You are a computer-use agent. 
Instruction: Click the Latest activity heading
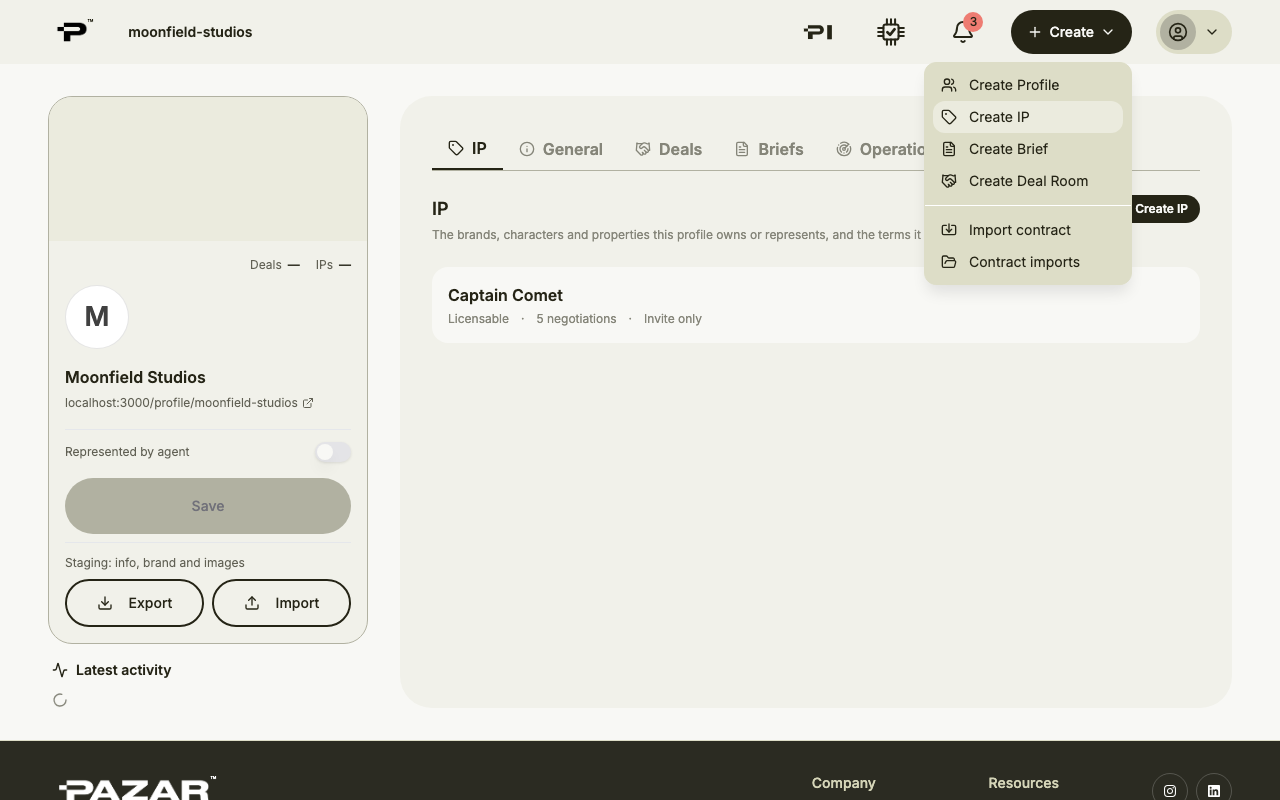[x=123, y=670]
